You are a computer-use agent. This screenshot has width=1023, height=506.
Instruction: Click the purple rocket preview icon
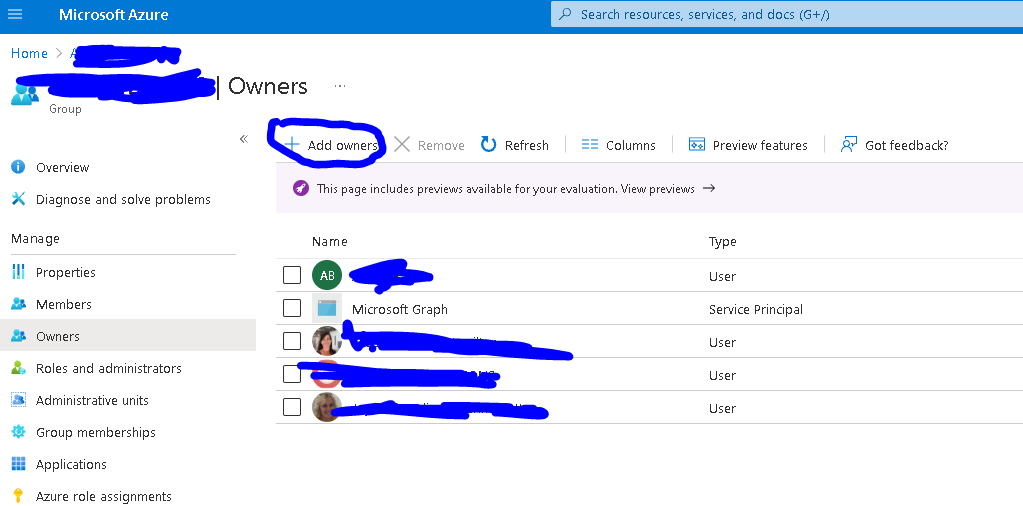(x=300, y=188)
